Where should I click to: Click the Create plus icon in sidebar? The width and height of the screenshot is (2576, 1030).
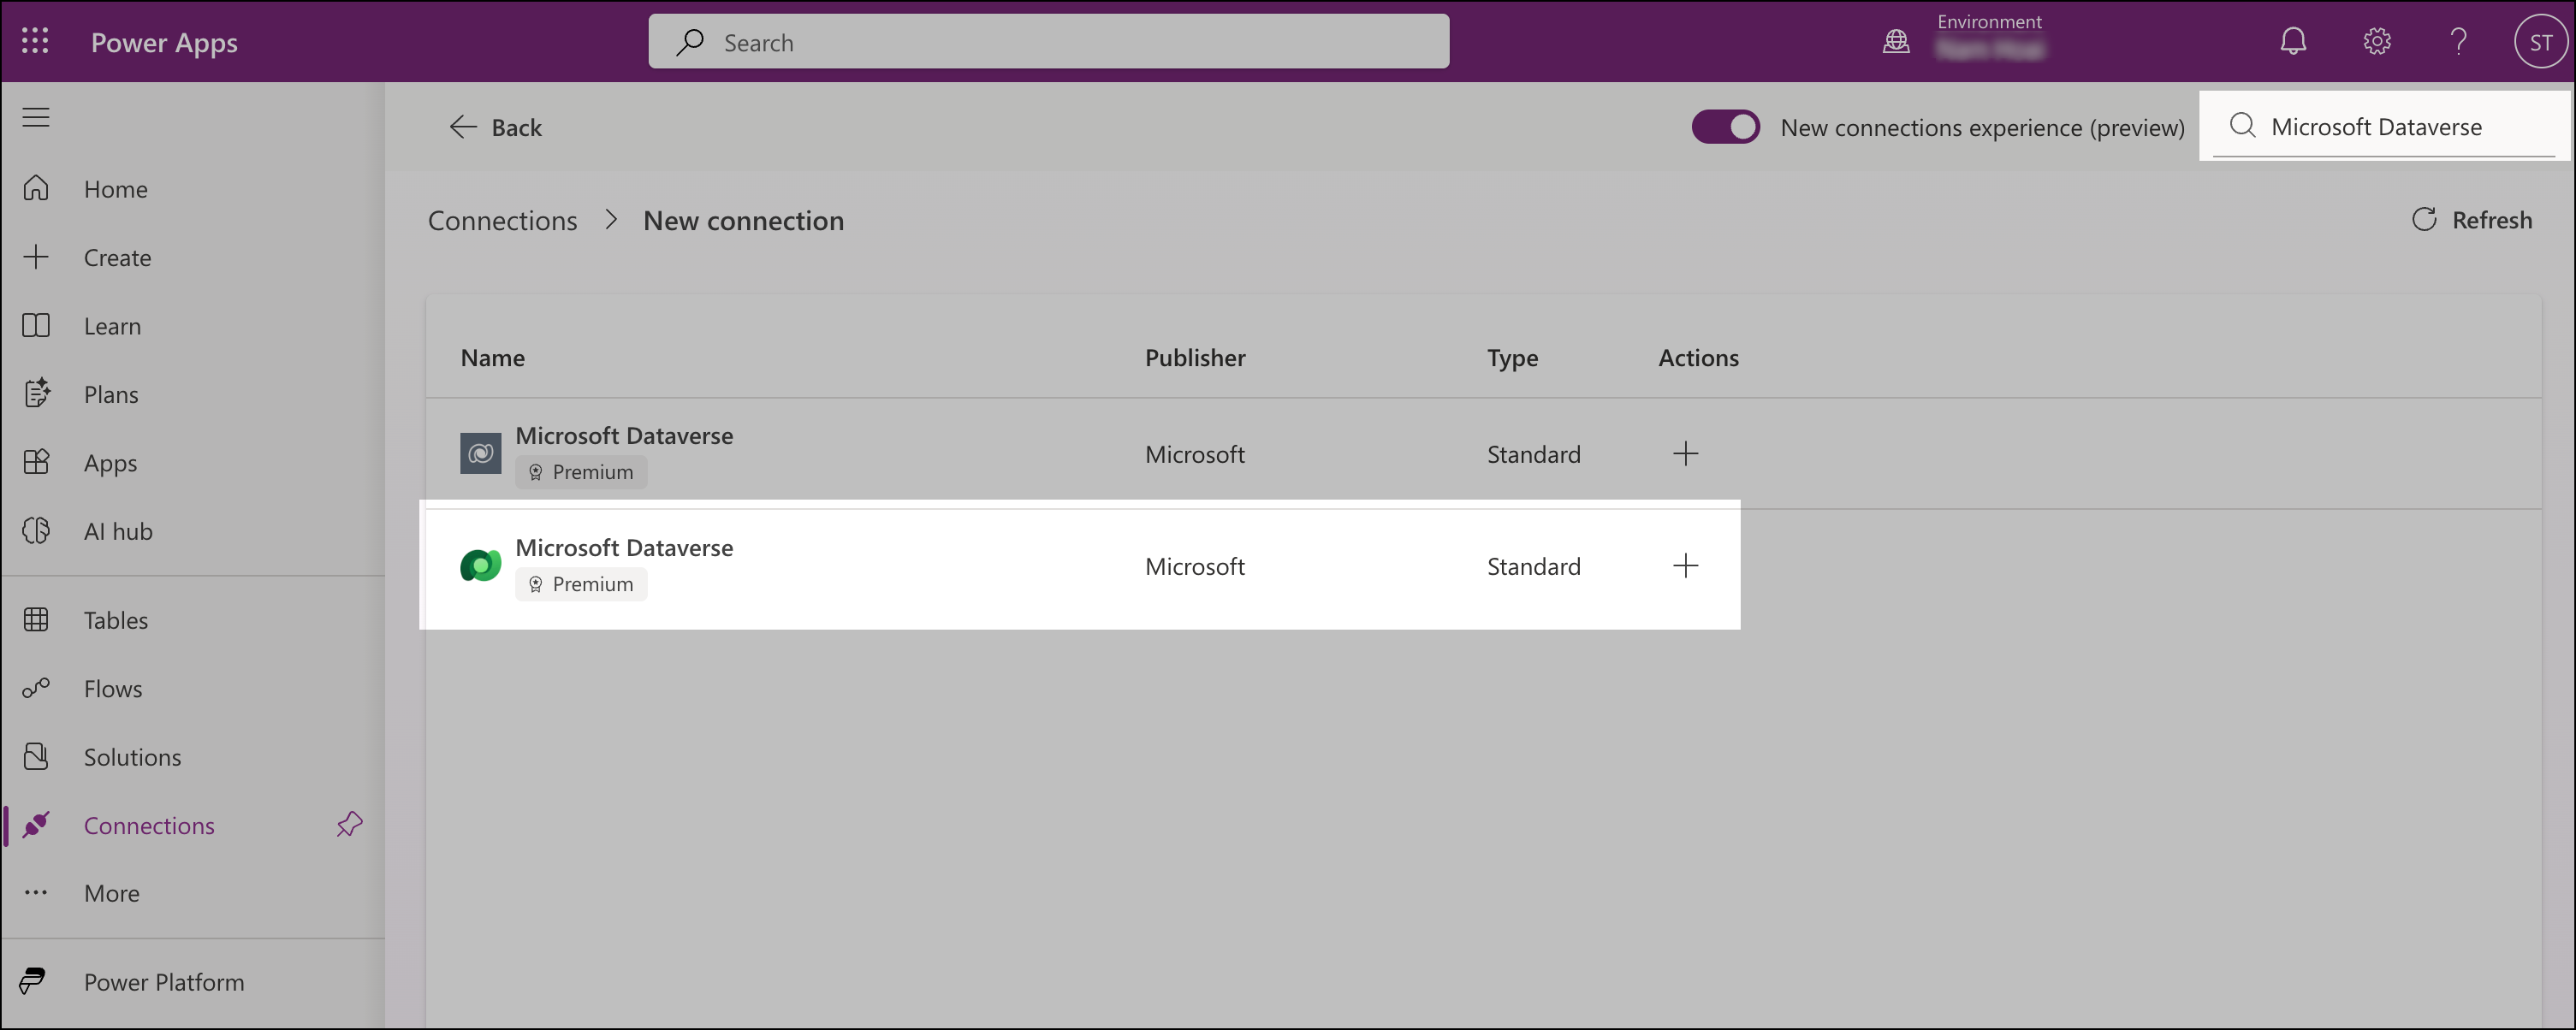coord(36,257)
